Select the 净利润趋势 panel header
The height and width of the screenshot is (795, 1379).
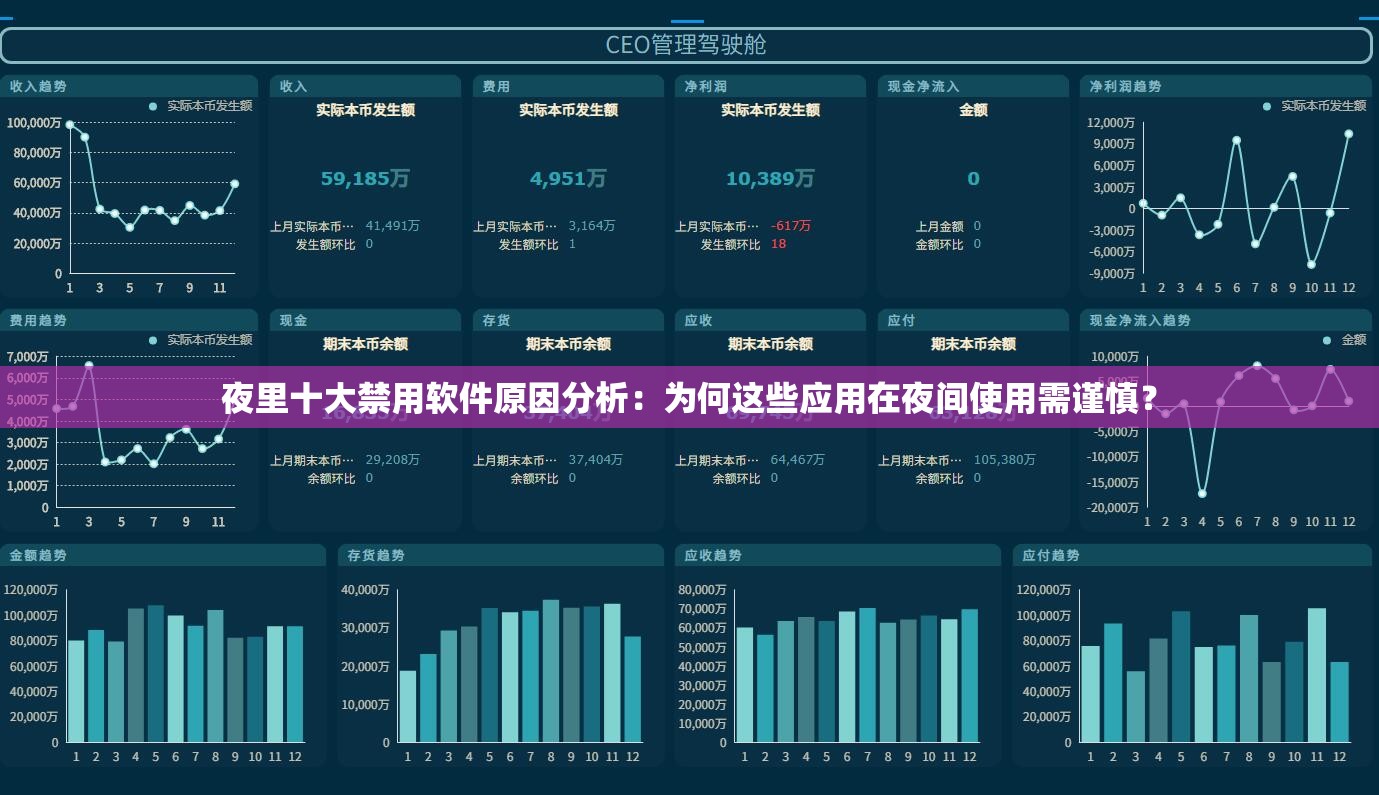(x=1225, y=86)
